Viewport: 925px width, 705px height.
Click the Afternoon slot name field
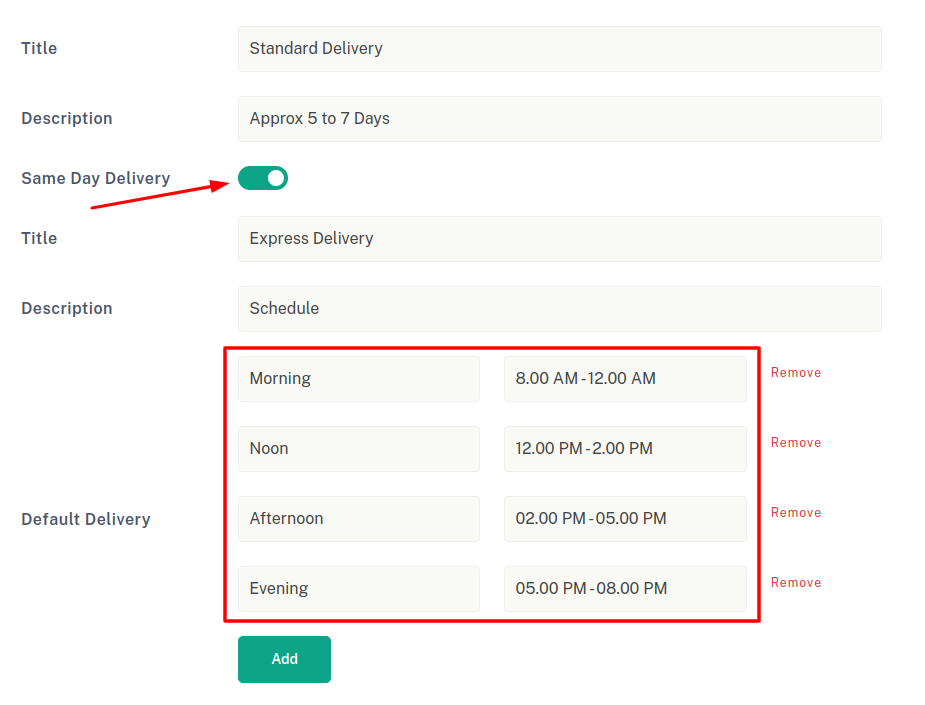click(x=358, y=519)
